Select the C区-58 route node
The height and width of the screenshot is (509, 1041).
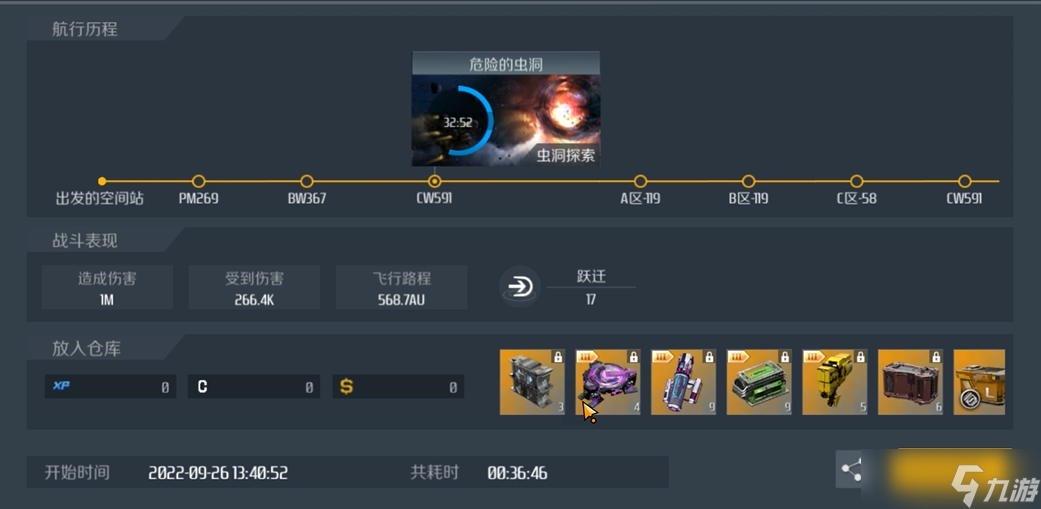(x=856, y=181)
